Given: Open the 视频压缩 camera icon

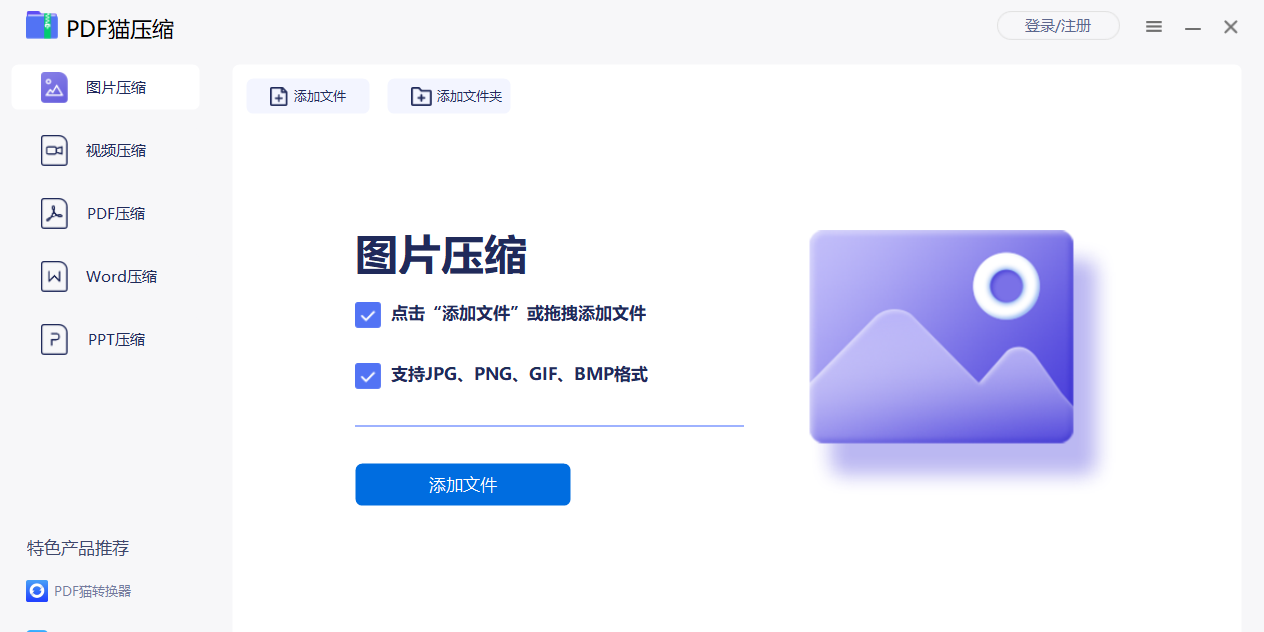Looking at the screenshot, I should coord(54,151).
